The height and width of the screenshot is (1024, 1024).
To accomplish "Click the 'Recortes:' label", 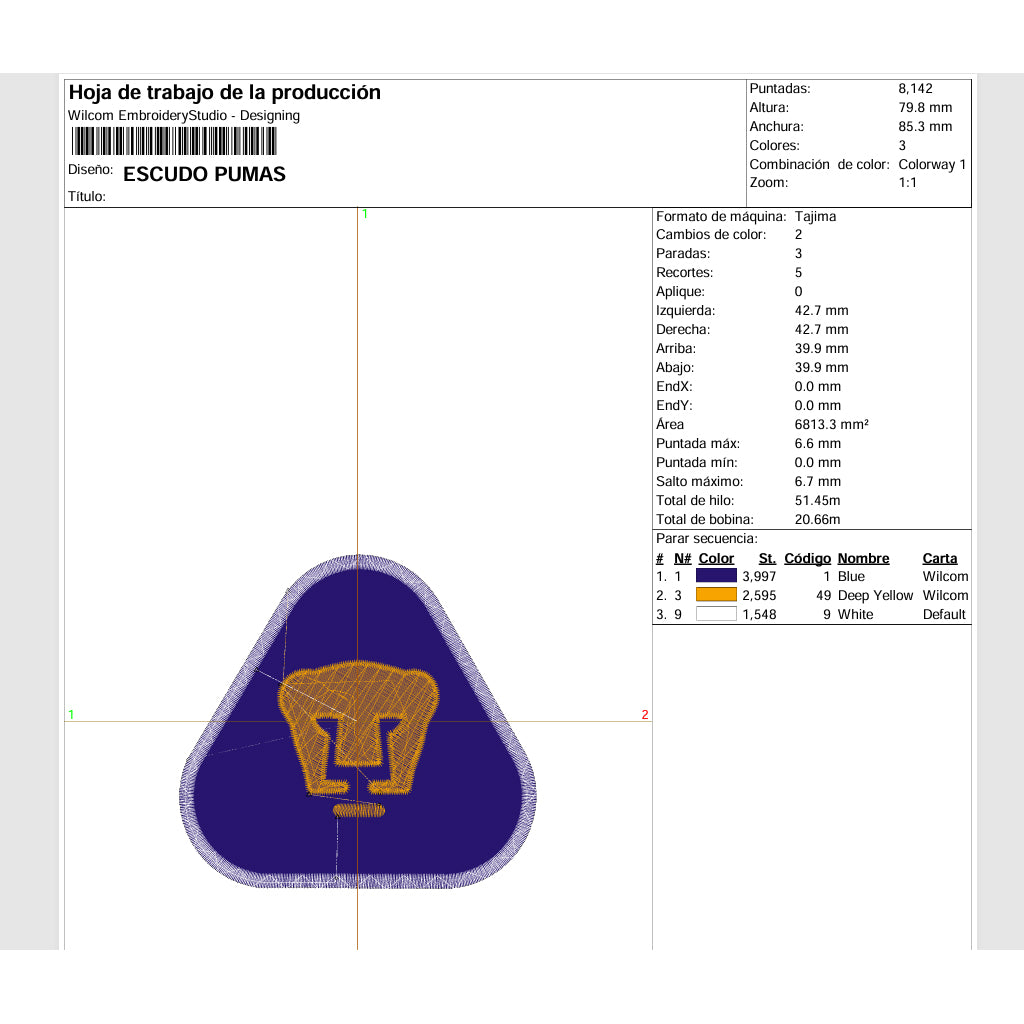I will [684, 272].
